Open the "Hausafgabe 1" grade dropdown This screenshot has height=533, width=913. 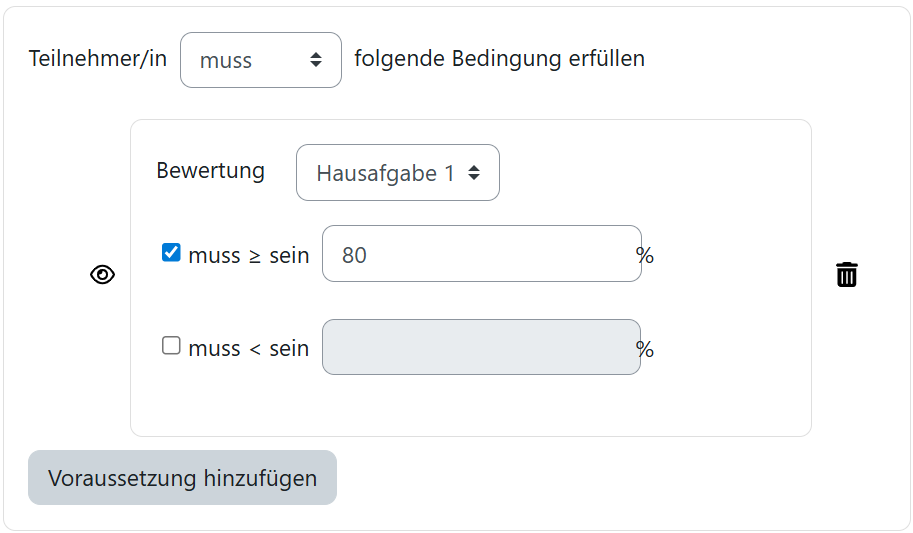tap(397, 173)
